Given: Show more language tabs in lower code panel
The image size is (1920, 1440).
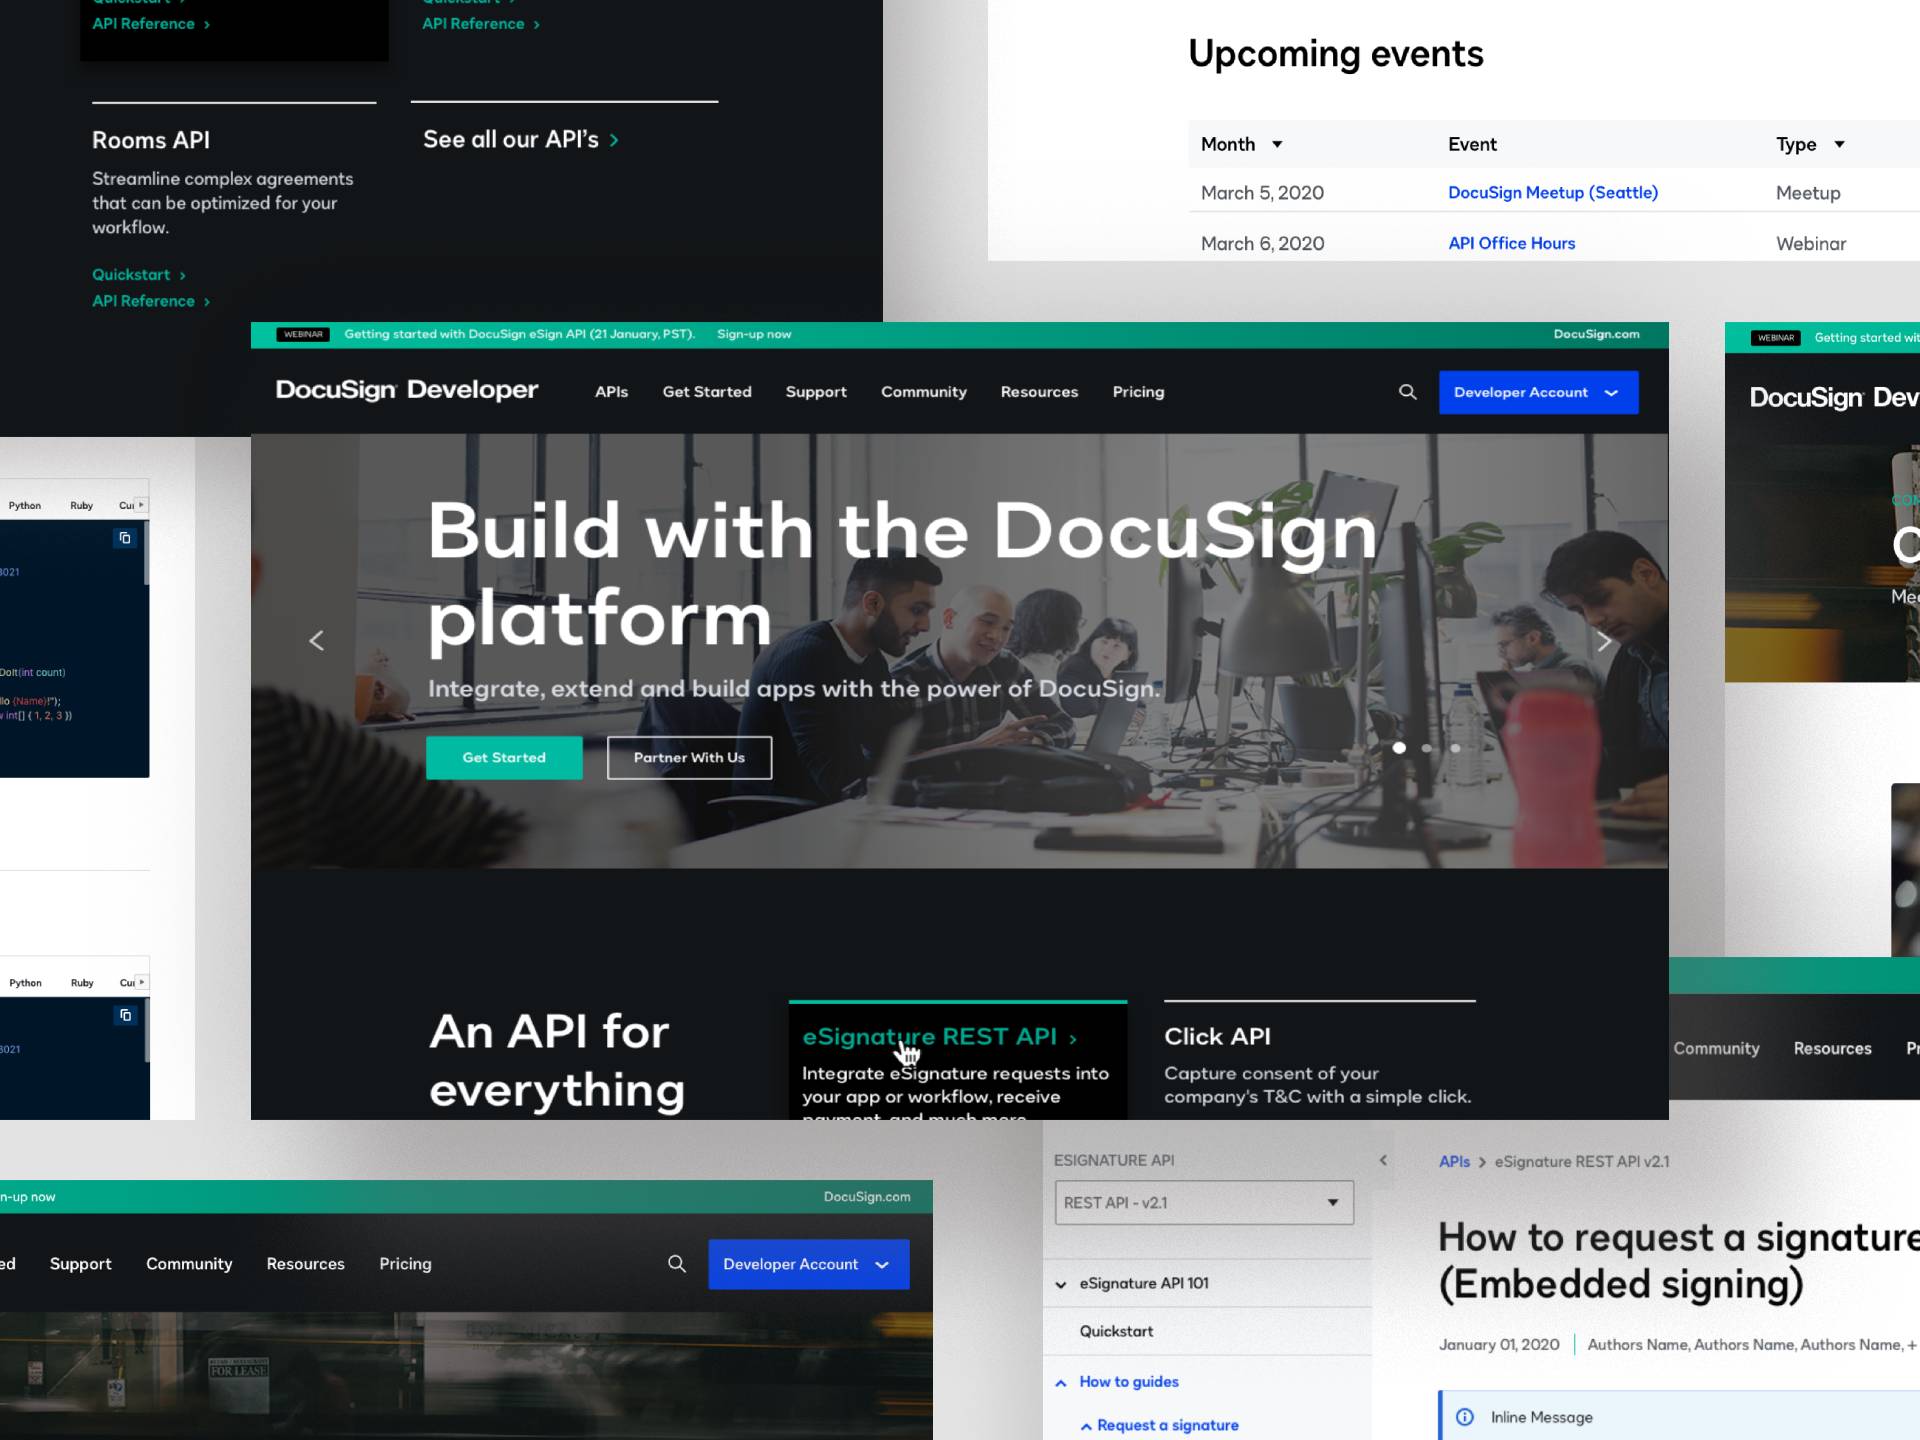Looking at the screenshot, I should [x=141, y=982].
